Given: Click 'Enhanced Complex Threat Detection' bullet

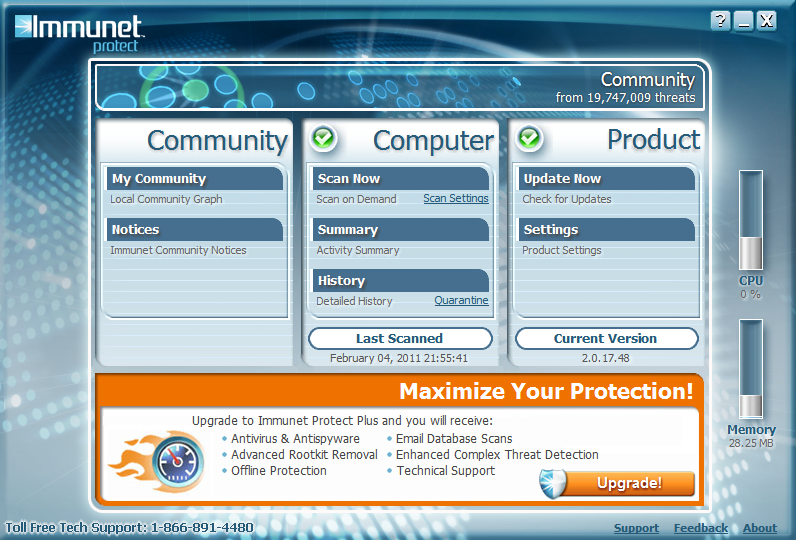Looking at the screenshot, I should tap(498, 455).
